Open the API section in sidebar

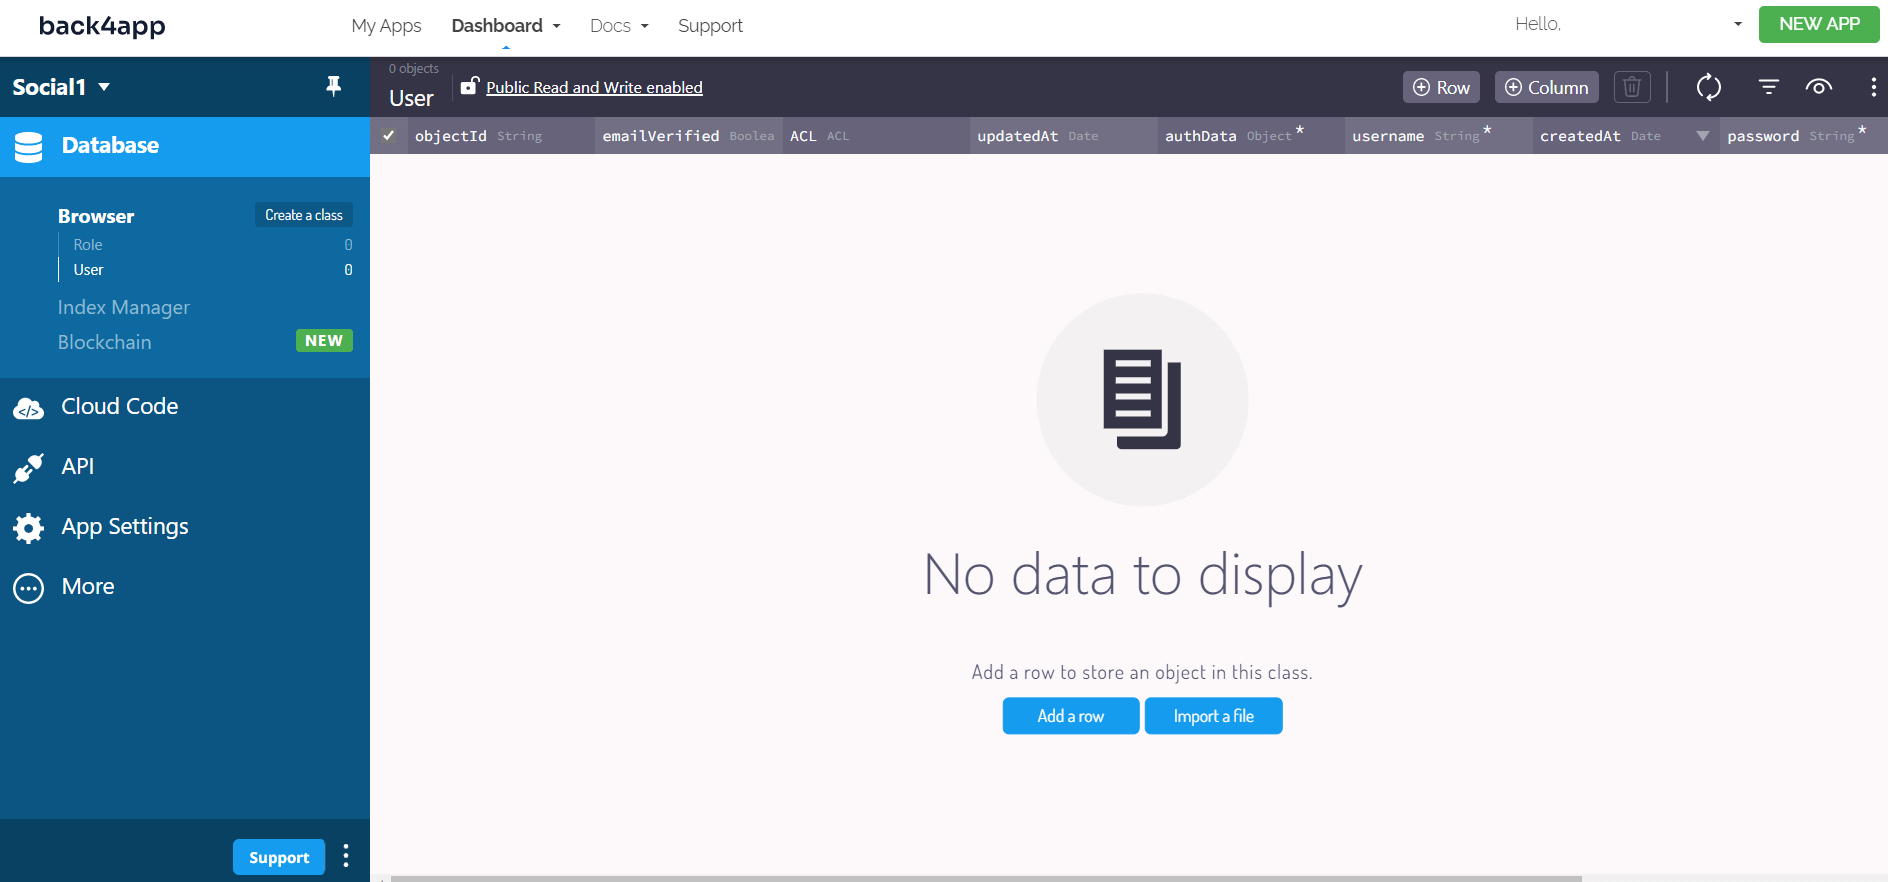[77, 467]
